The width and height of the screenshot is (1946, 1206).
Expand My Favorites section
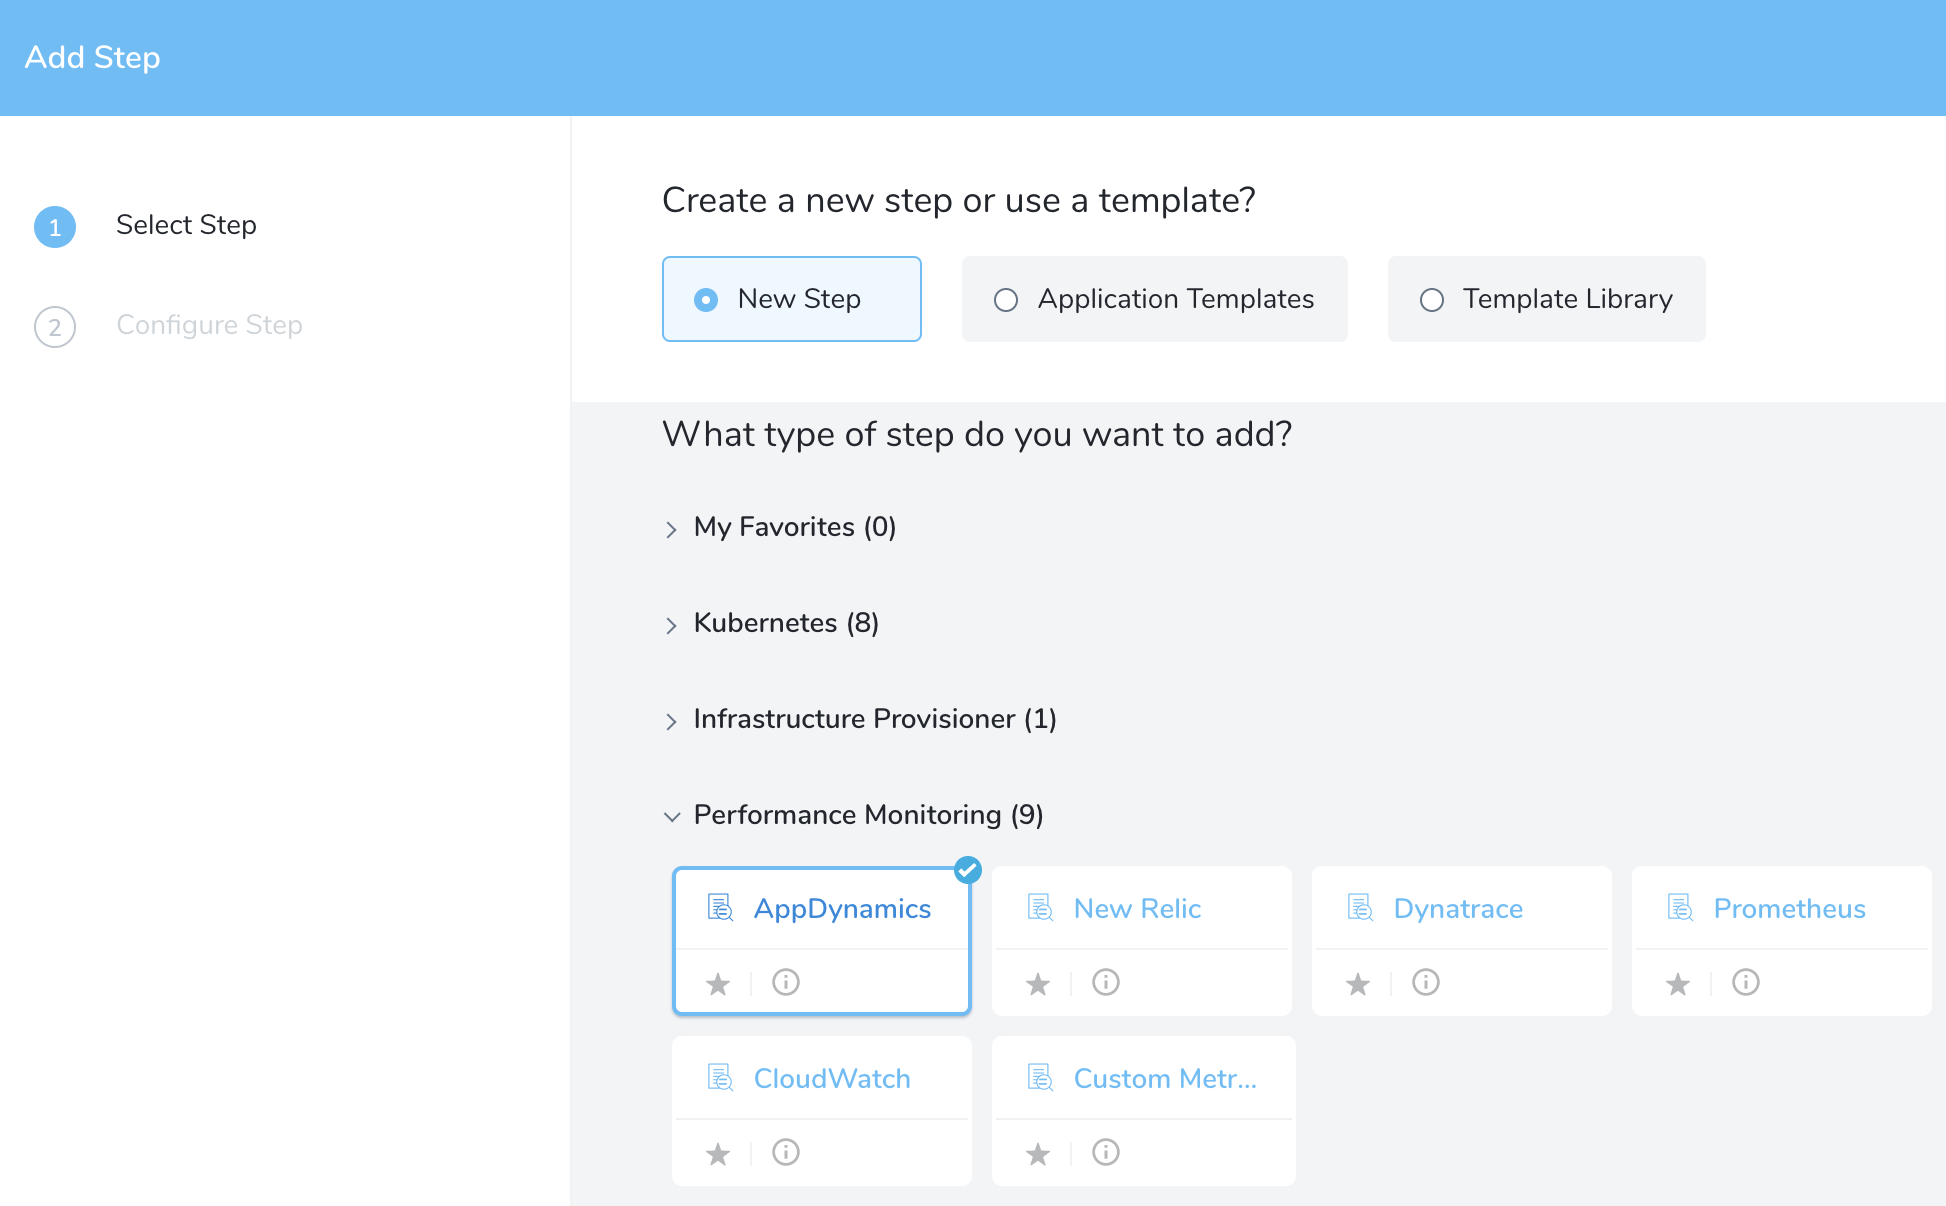780,527
